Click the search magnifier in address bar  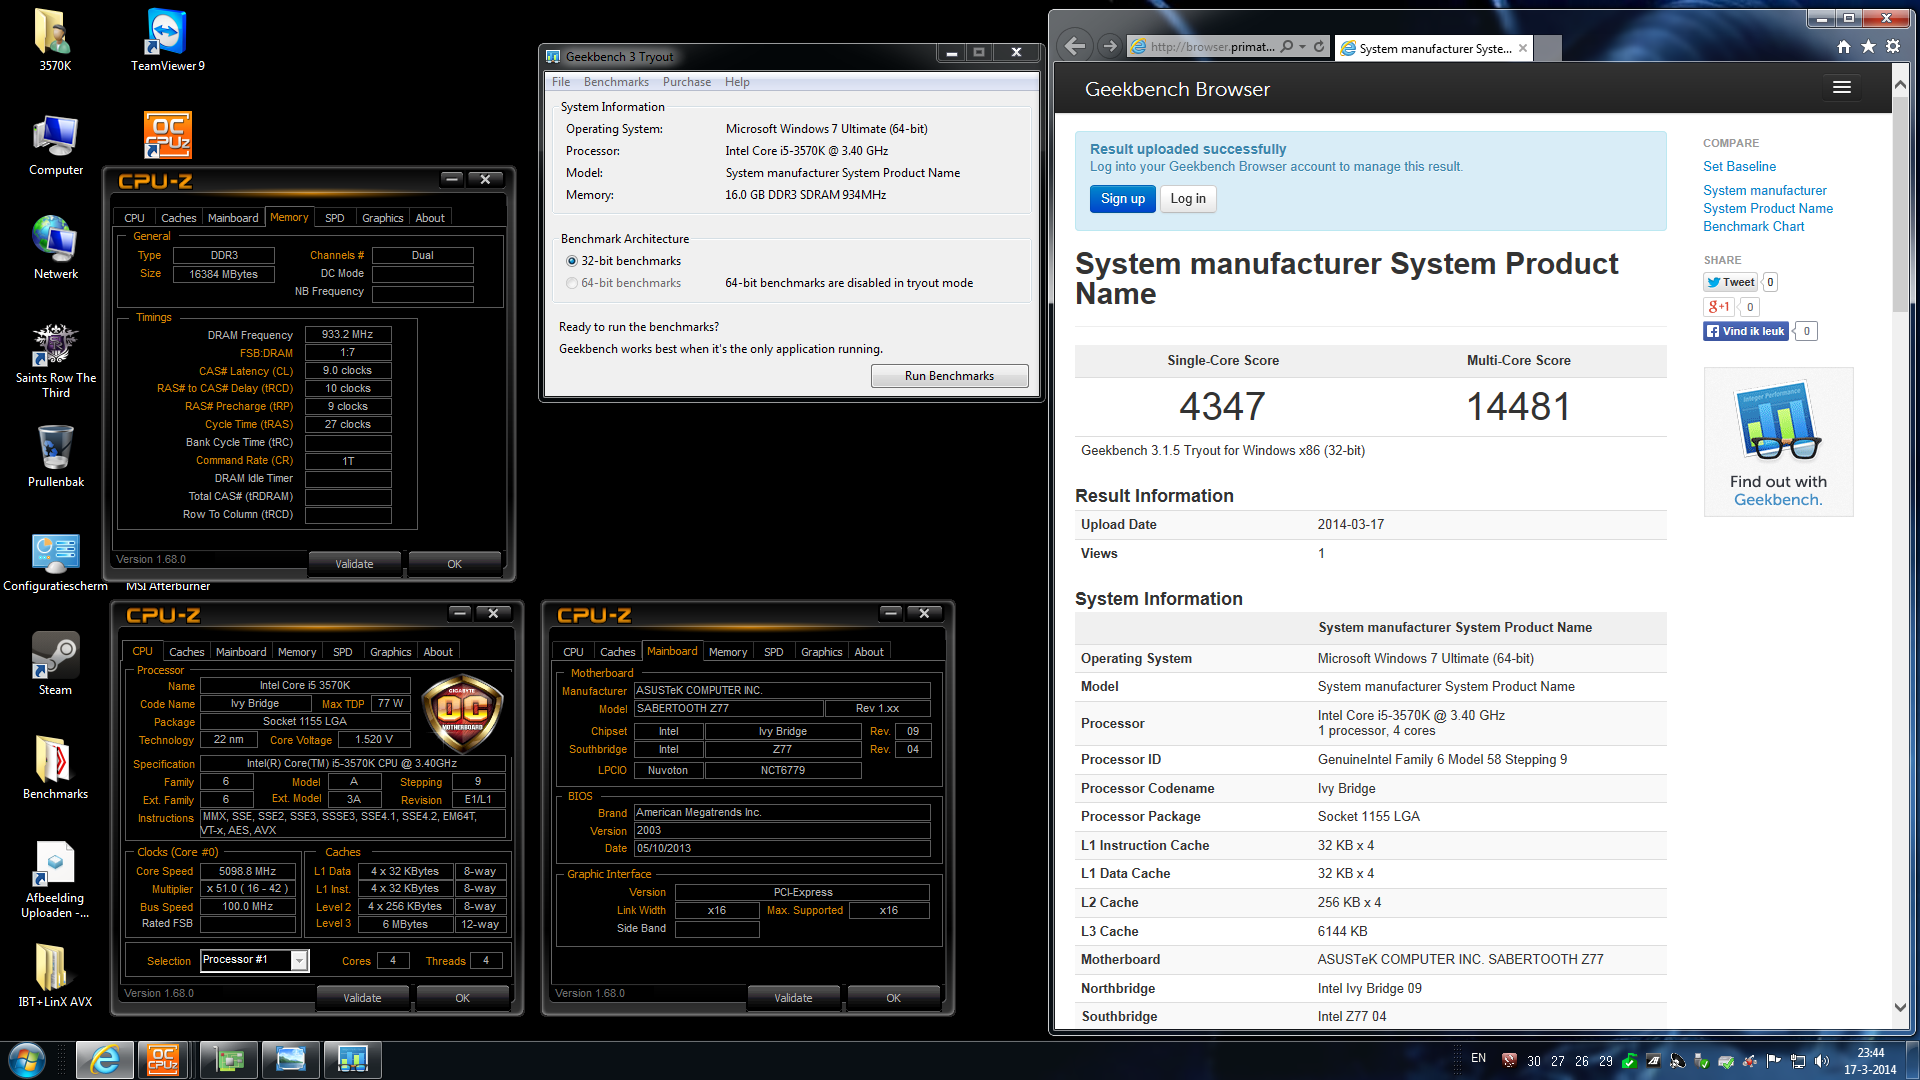(x=1288, y=46)
